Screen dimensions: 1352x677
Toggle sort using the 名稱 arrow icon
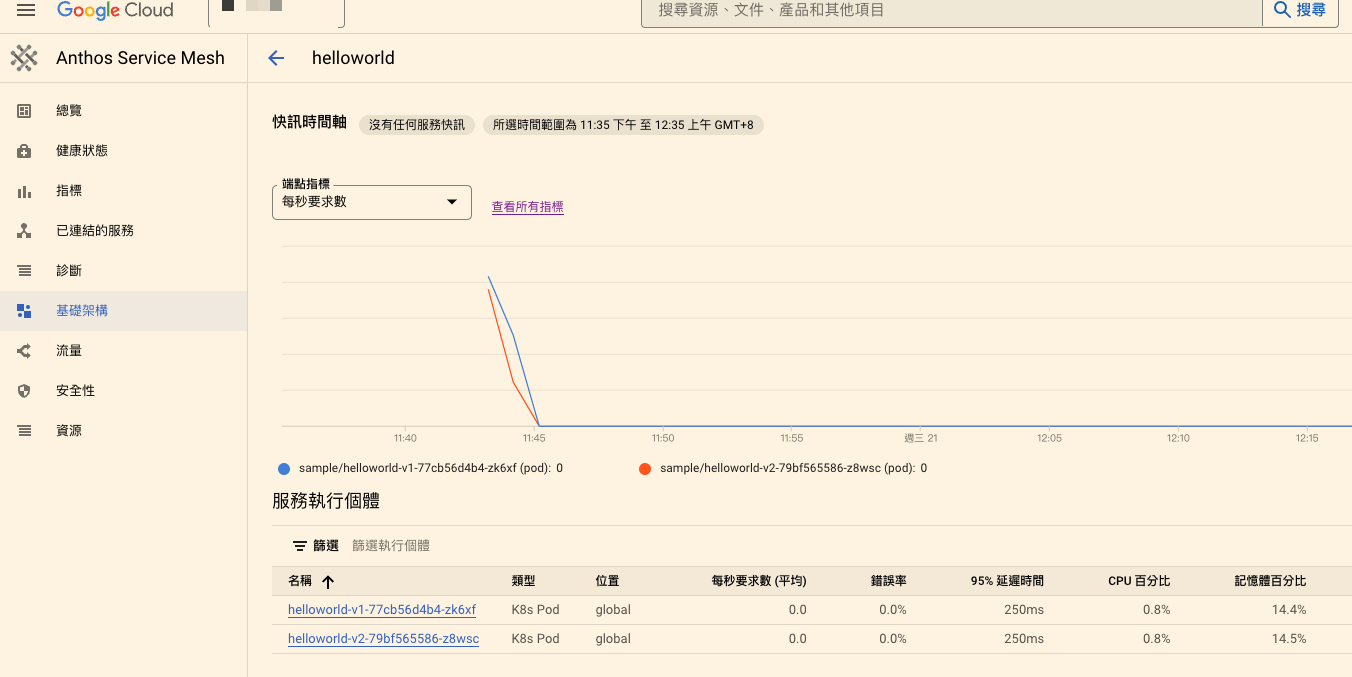coord(328,582)
